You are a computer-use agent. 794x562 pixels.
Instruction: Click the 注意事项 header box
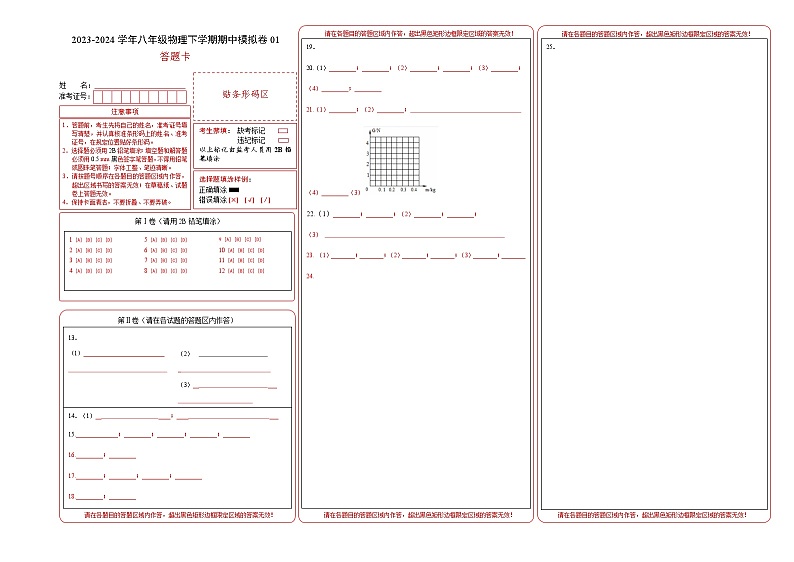(125, 112)
